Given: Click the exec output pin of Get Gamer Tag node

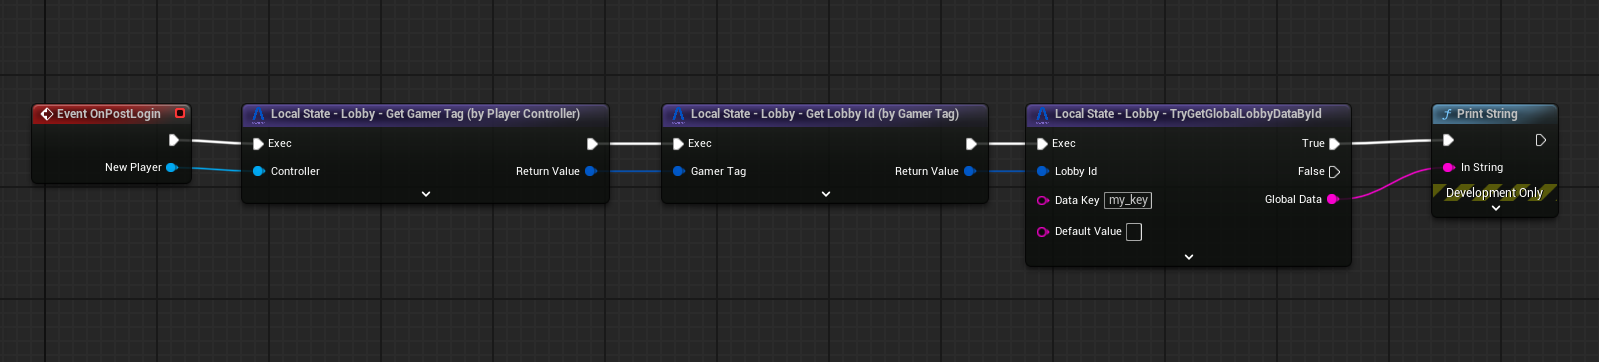Looking at the screenshot, I should (x=592, y=144).
